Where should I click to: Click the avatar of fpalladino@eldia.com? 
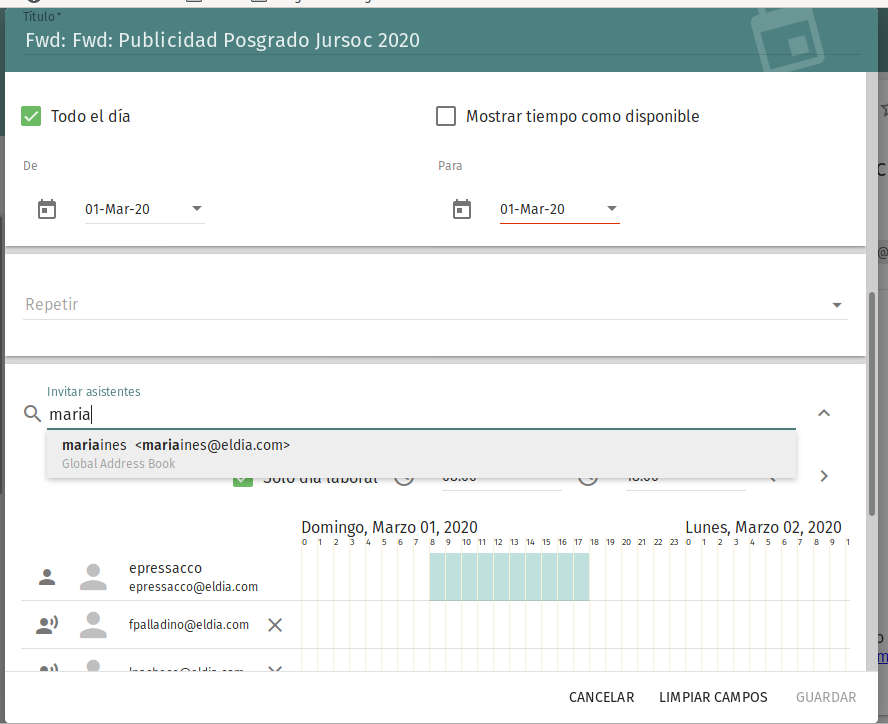(93, 625)
